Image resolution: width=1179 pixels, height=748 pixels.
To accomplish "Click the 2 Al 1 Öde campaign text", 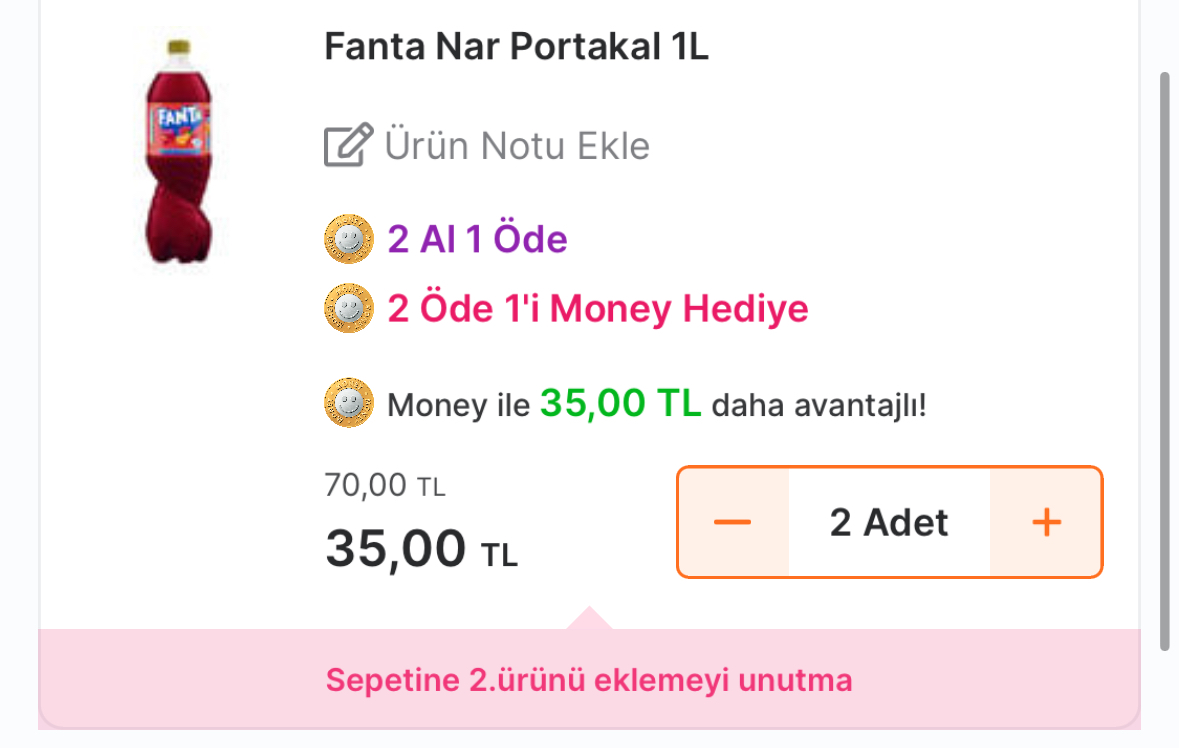I will click(x=477, y=240).
